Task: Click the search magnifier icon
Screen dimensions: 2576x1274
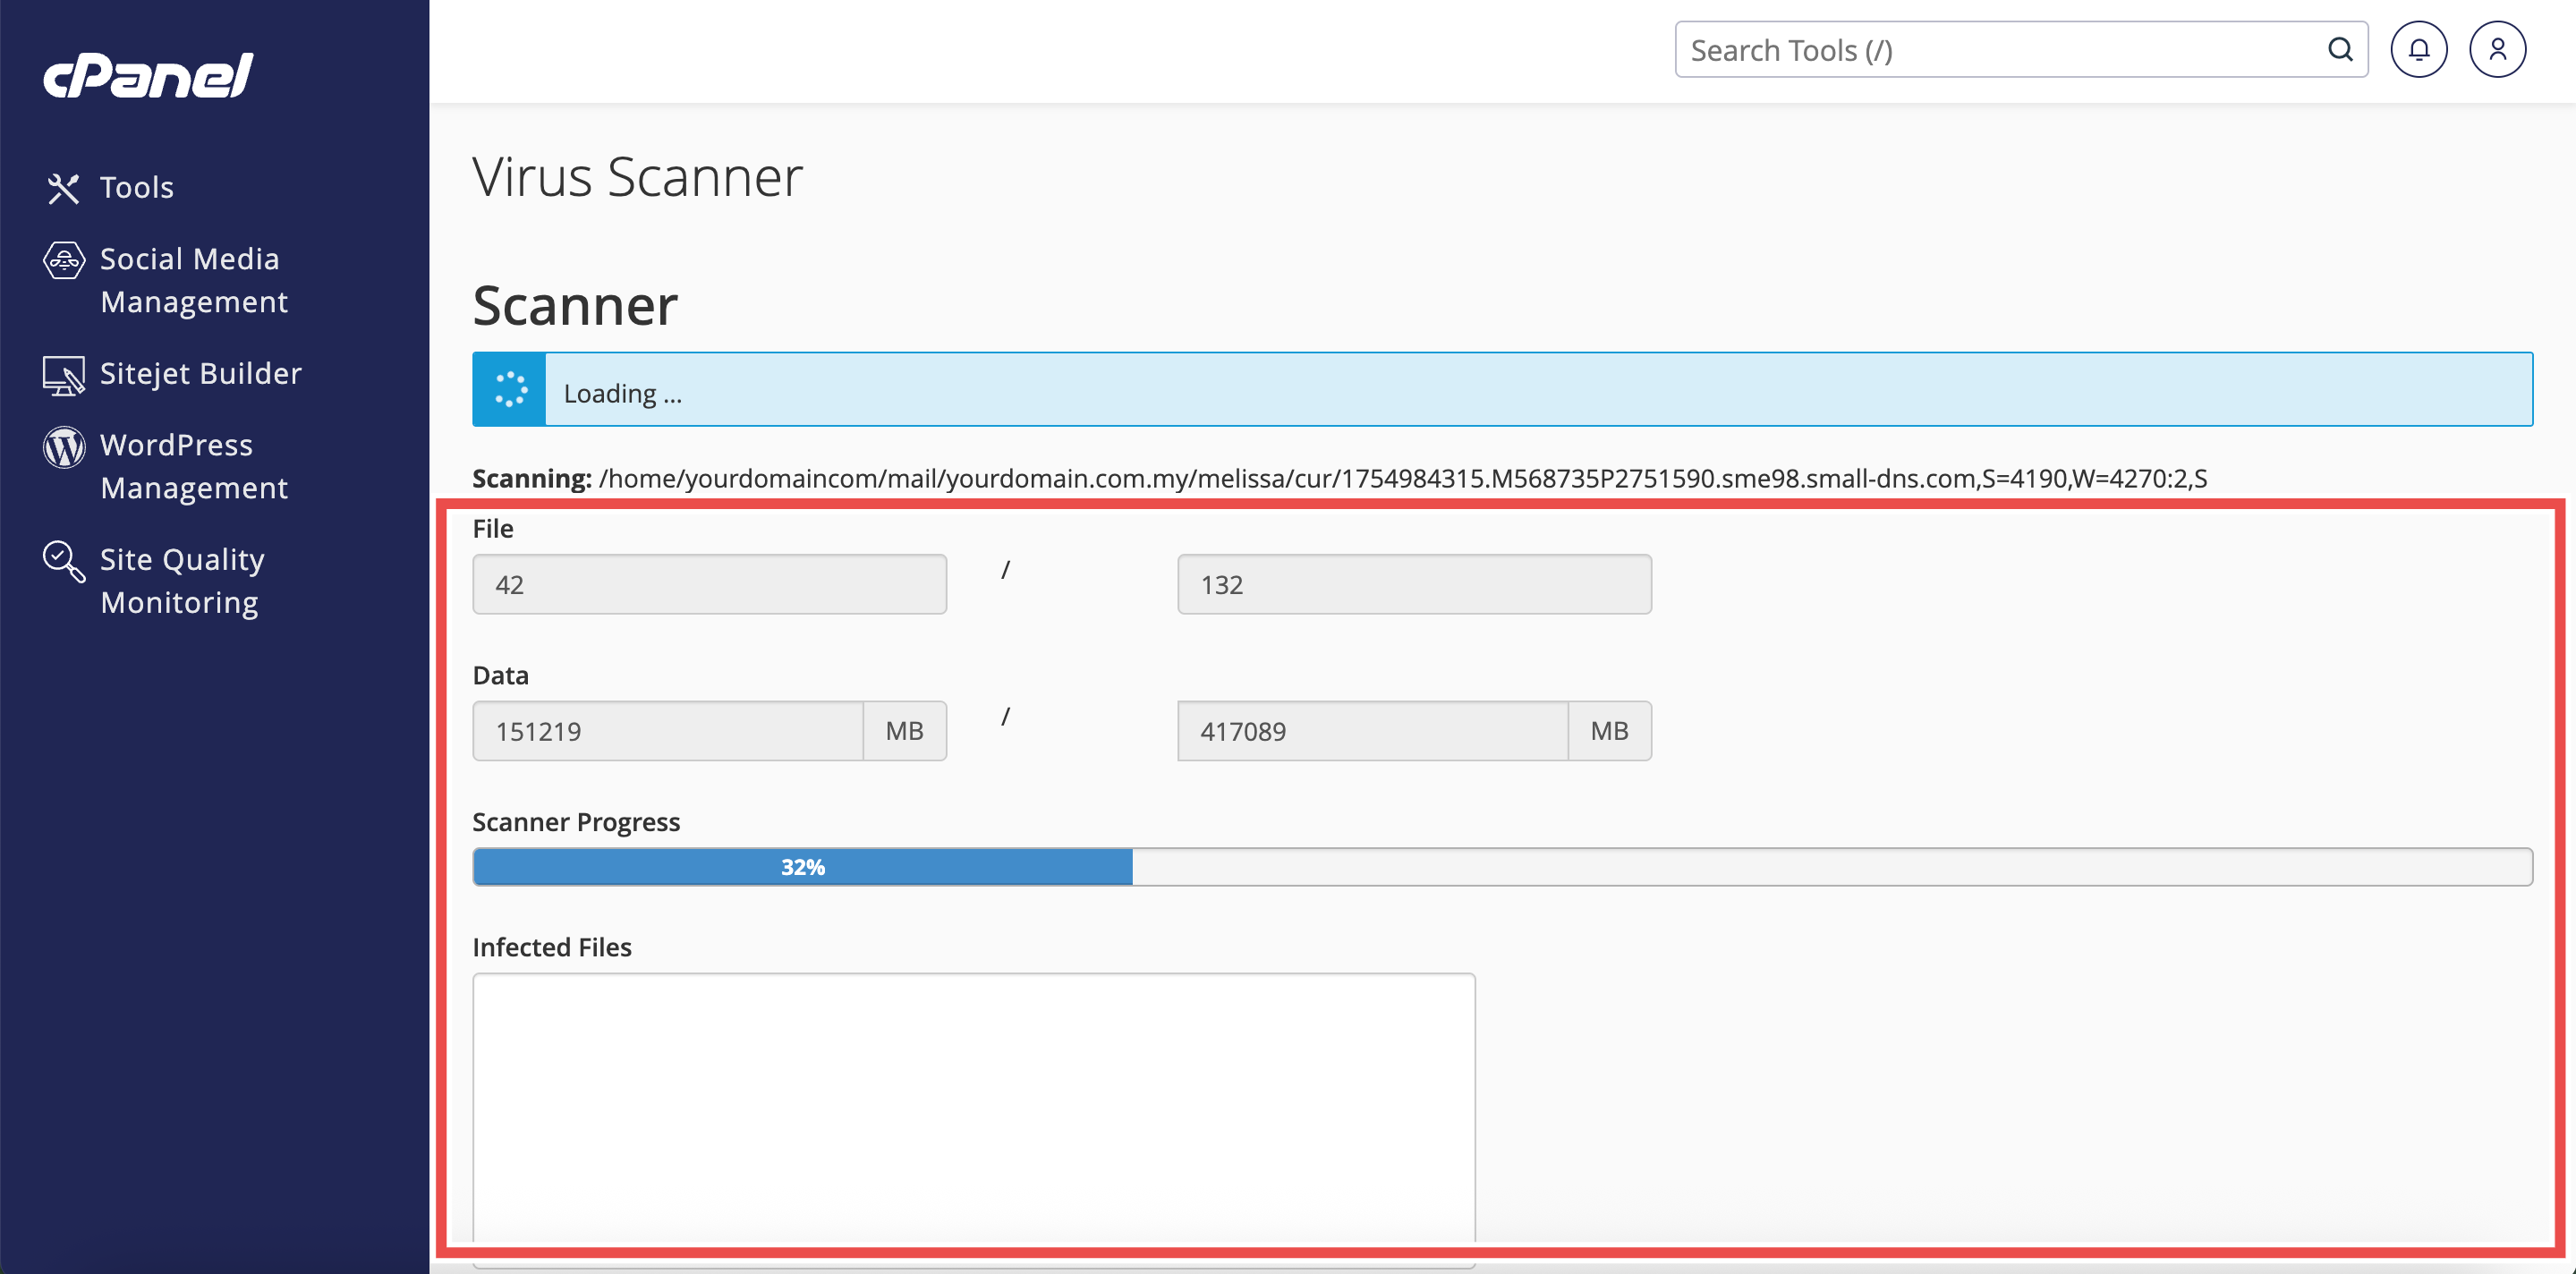Action: [2340, 50]
